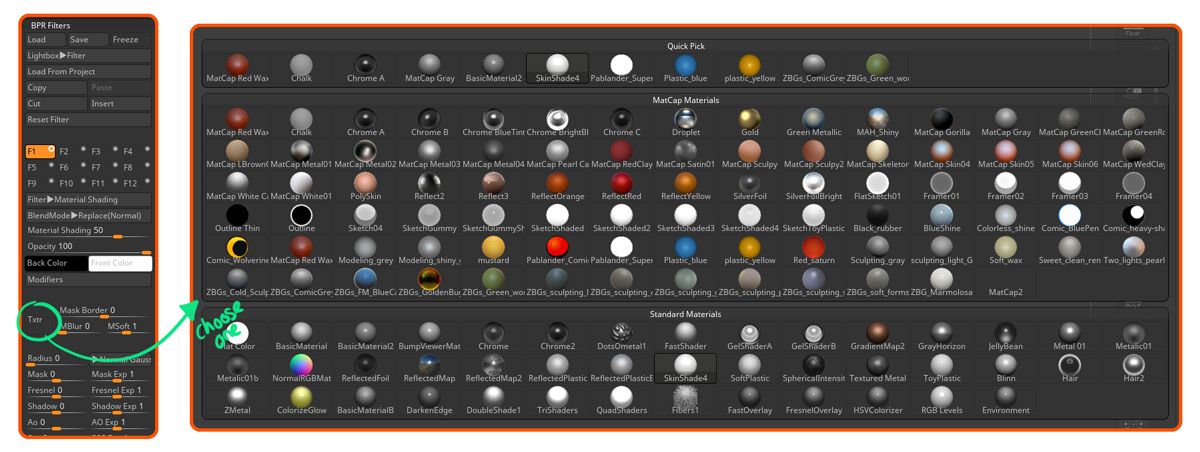Select filter slot F12

135,184
